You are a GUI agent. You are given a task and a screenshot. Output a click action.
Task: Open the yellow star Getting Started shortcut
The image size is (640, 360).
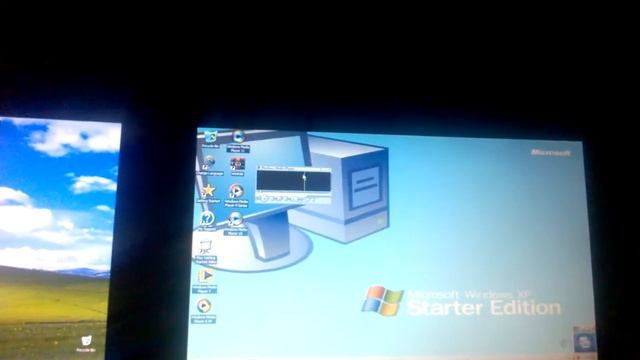coord(208,193)
